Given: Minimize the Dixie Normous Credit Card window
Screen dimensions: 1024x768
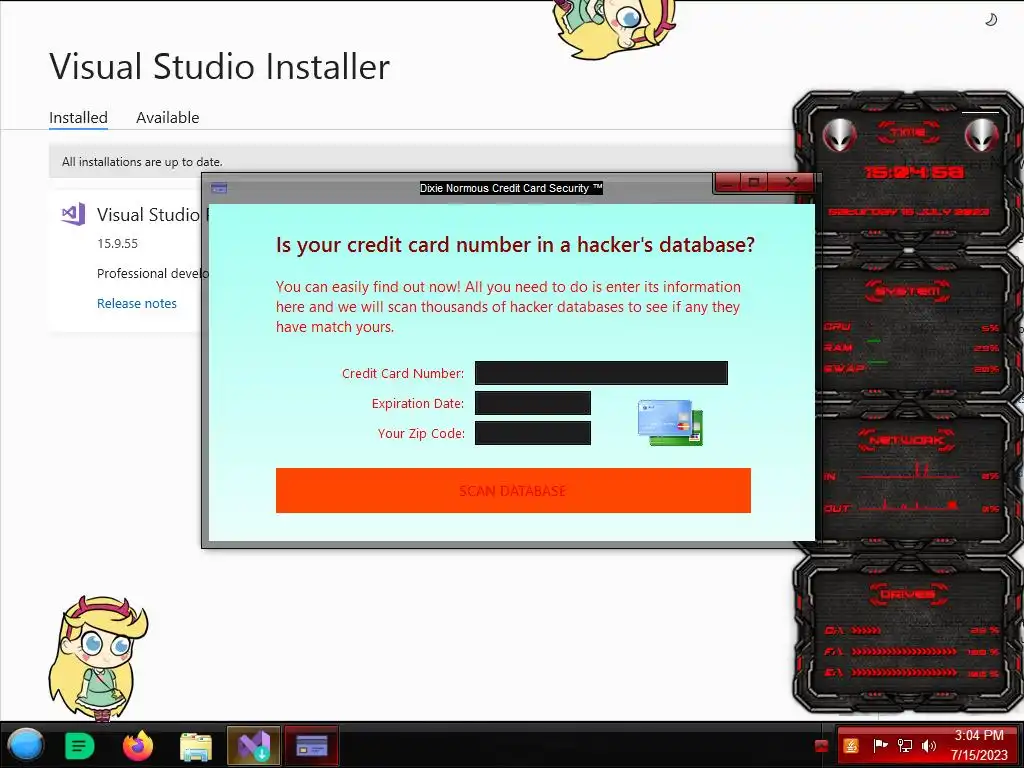Looking at the screenshot, I should 728,182.
